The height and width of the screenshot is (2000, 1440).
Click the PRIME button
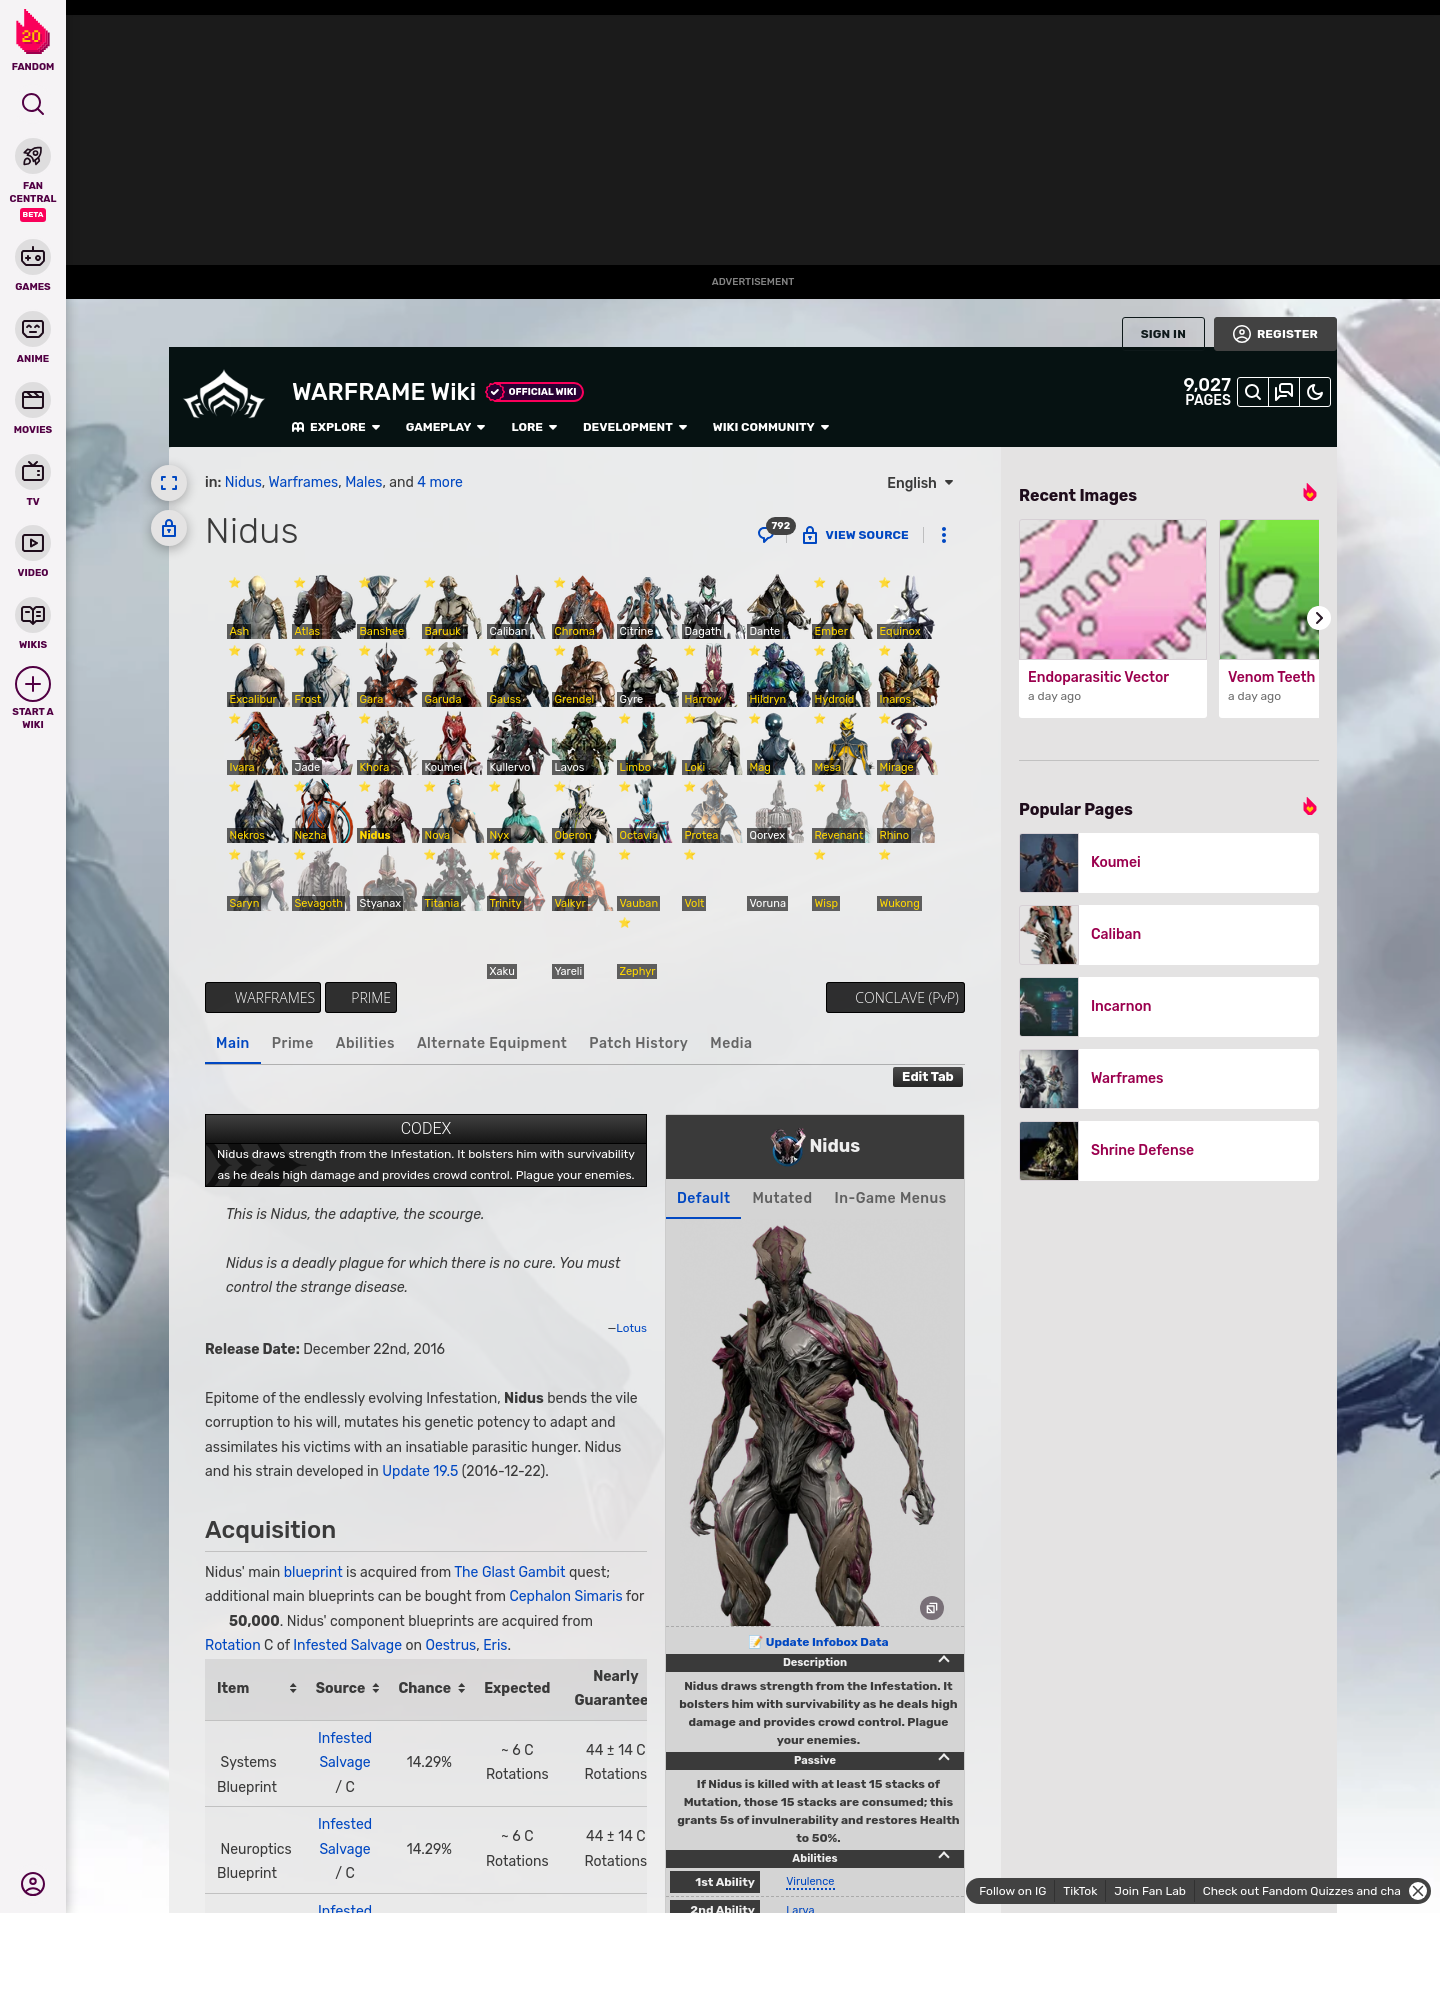coord(361,998)
